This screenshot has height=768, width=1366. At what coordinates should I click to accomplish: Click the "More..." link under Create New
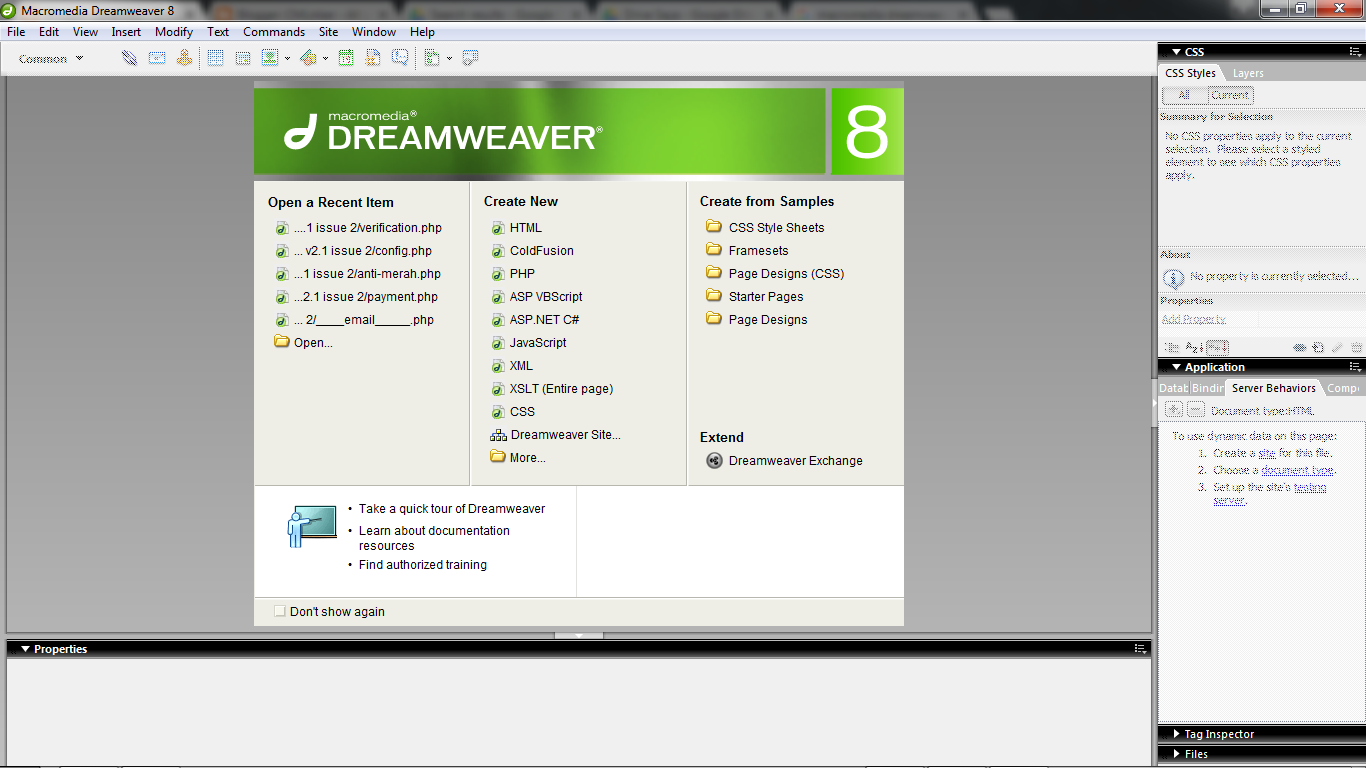[x=528, y=458]
